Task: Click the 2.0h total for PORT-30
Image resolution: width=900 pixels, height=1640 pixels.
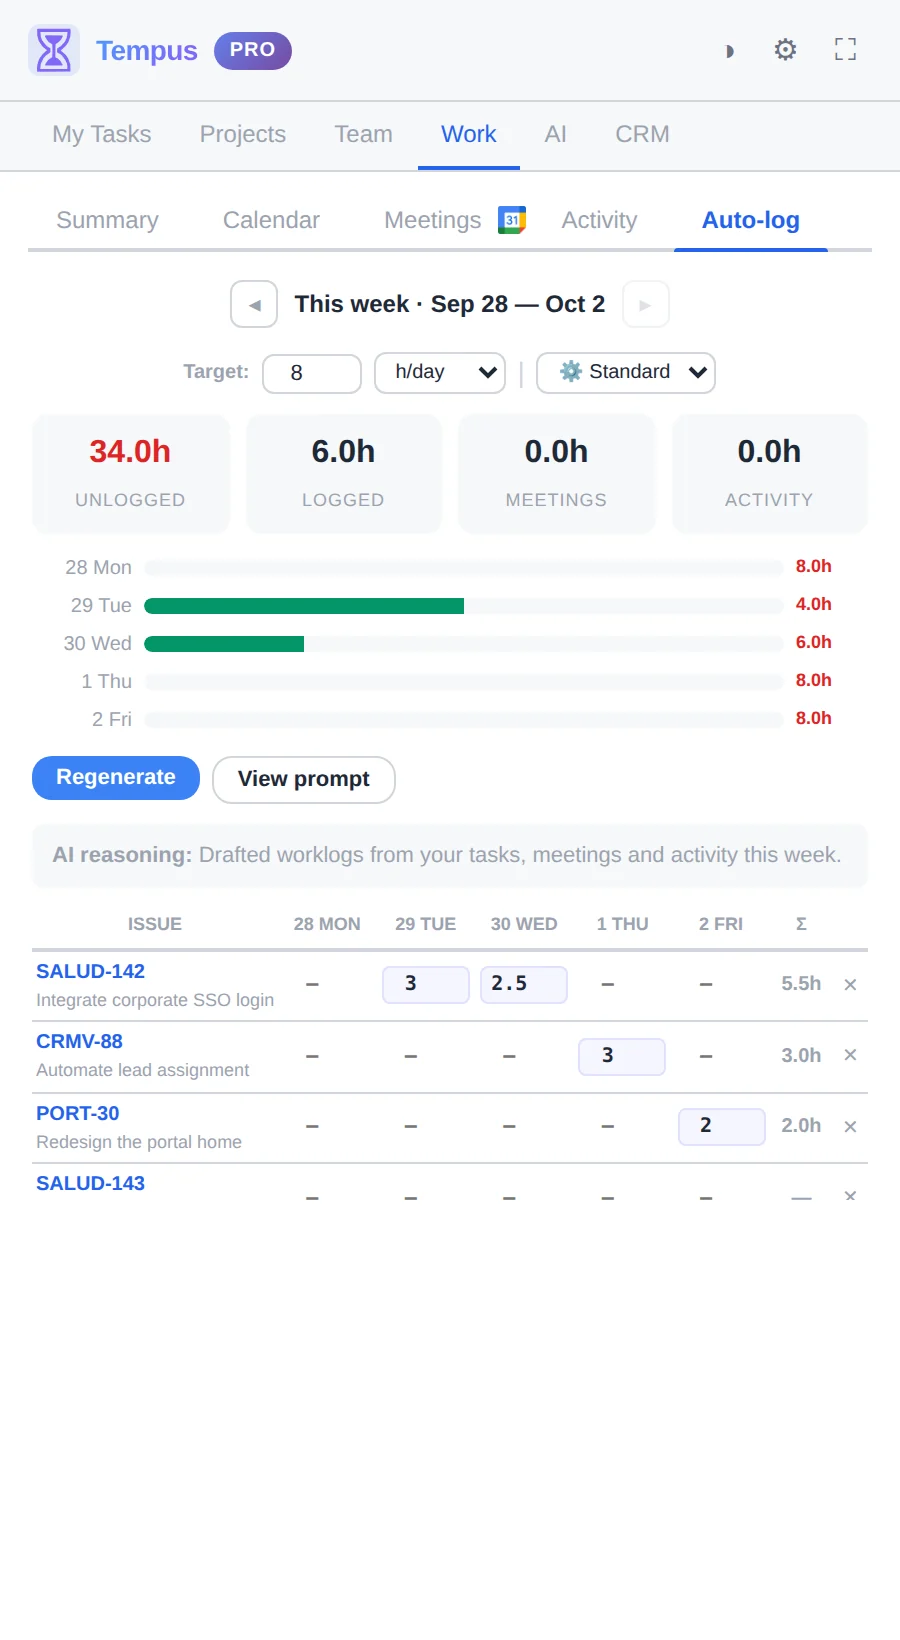Action: (801, 1126)
